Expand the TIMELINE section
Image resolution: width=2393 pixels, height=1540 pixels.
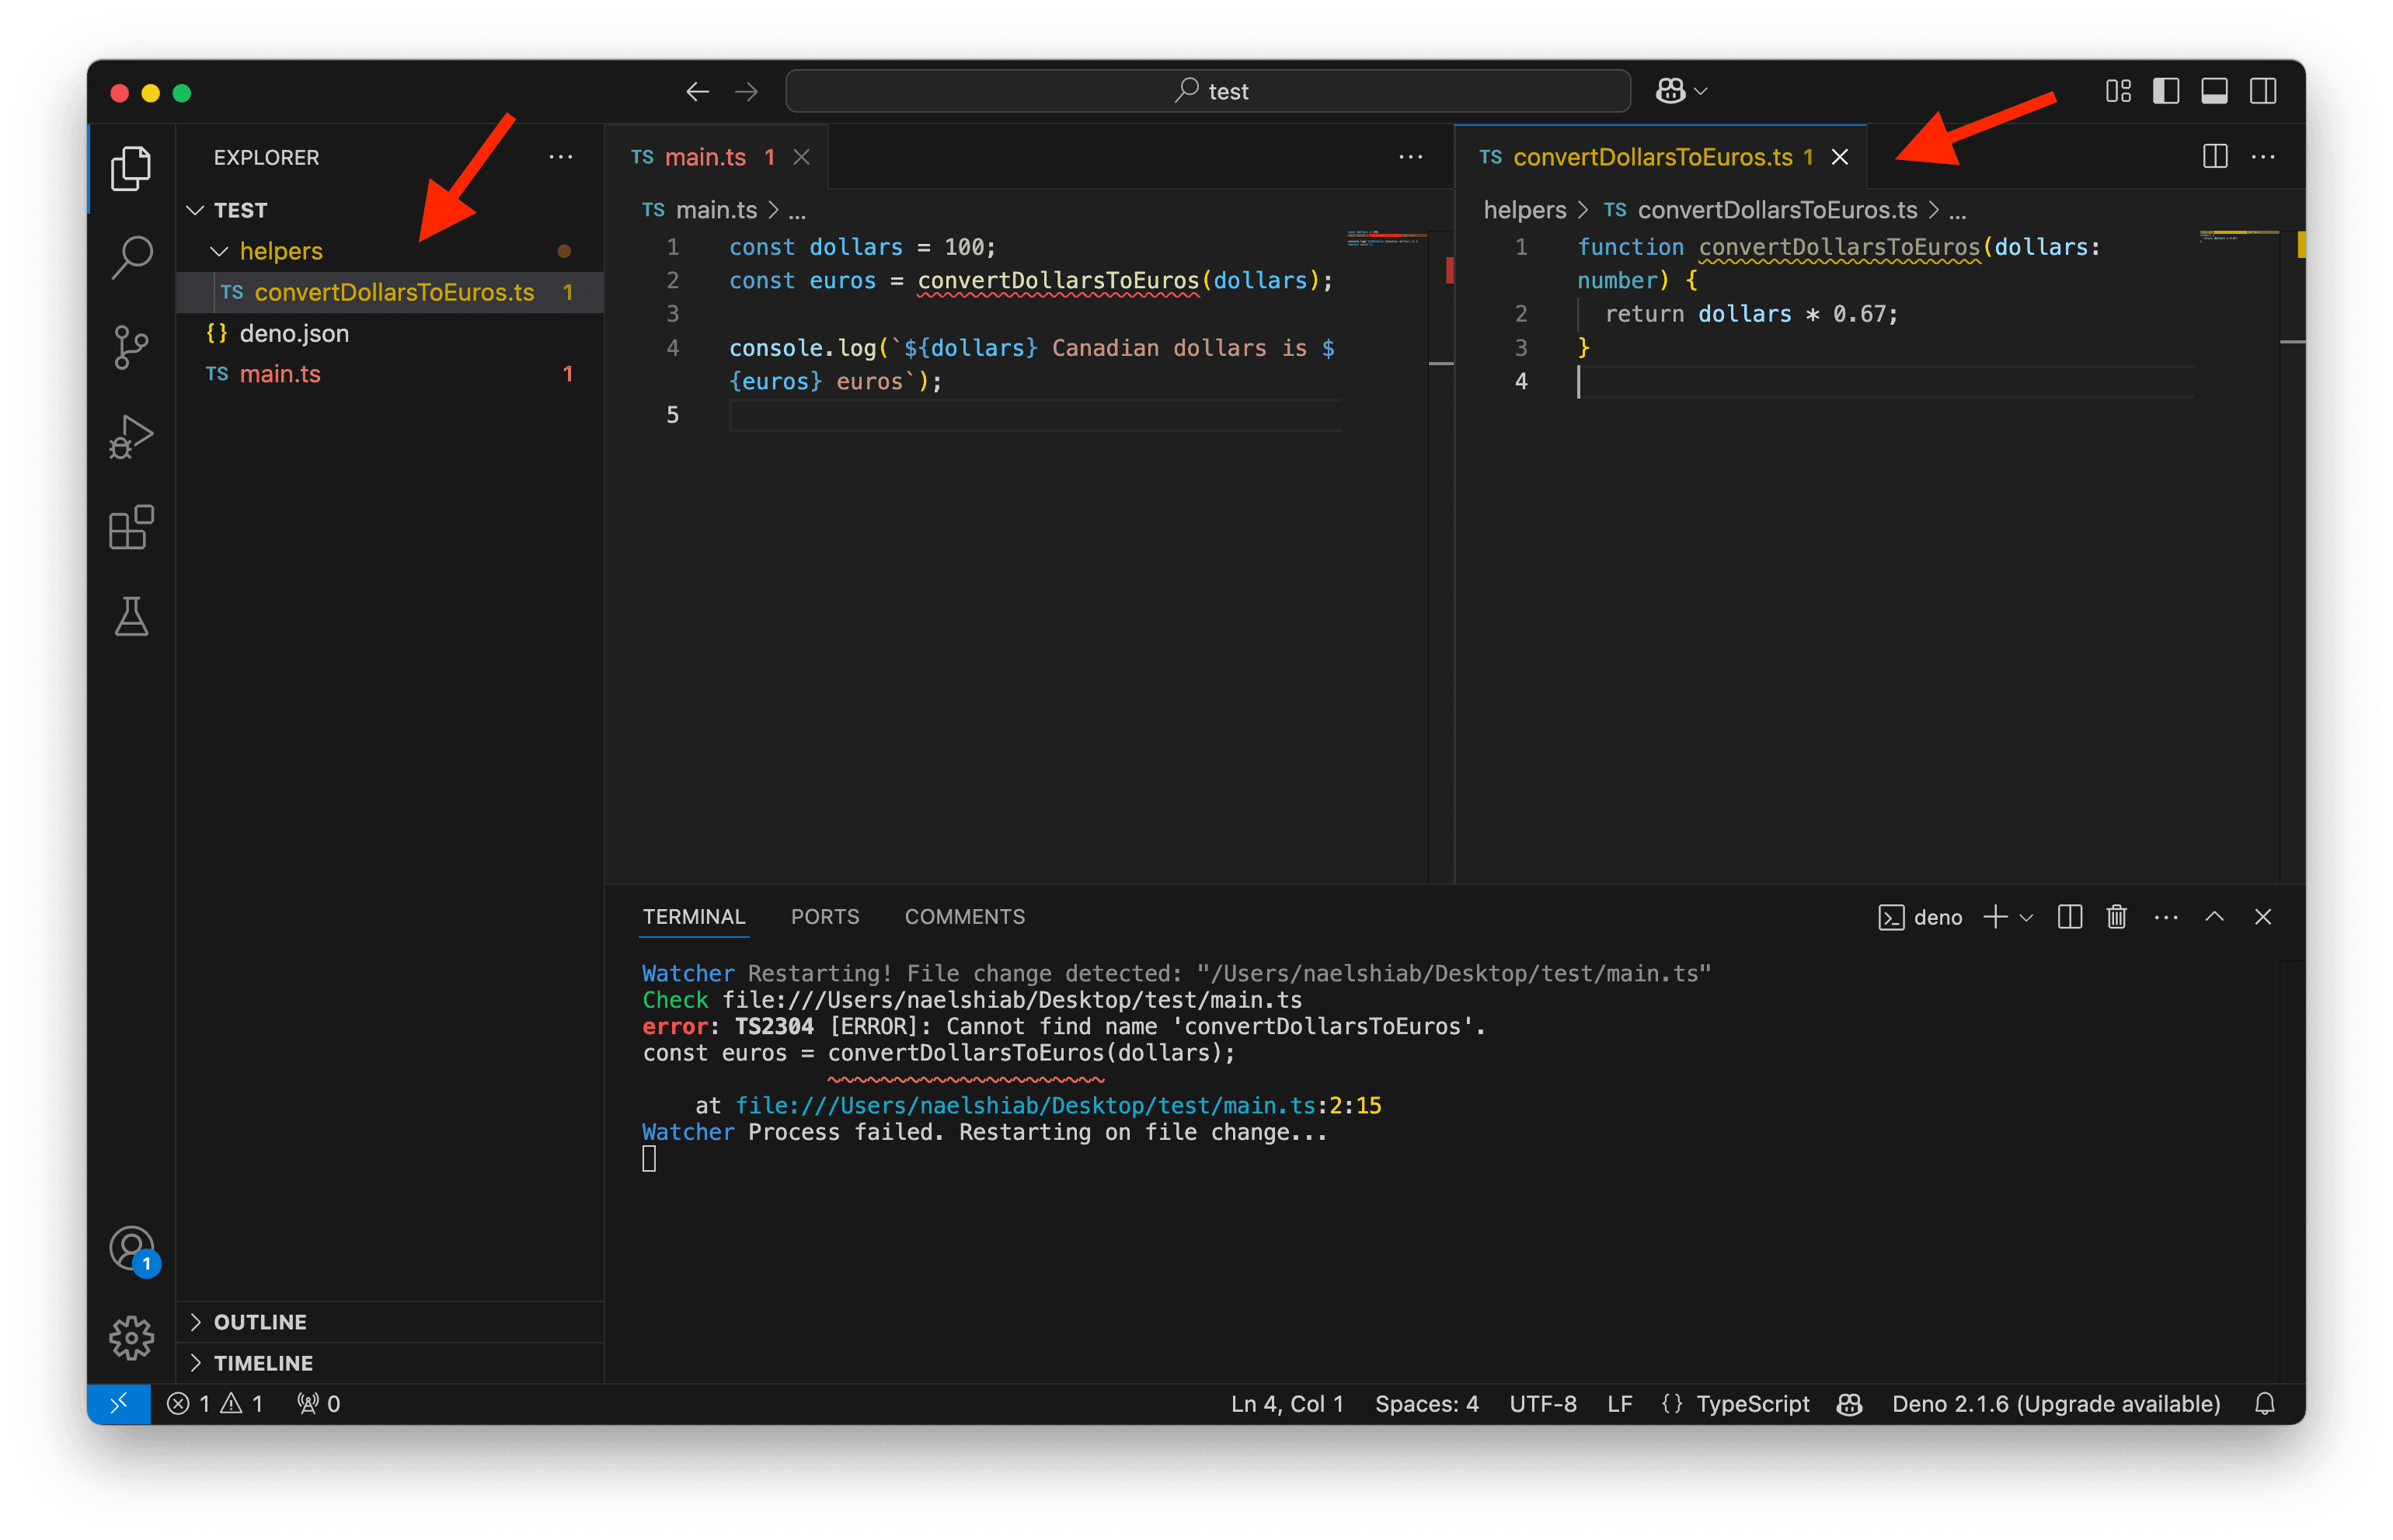pos(390,1363)
